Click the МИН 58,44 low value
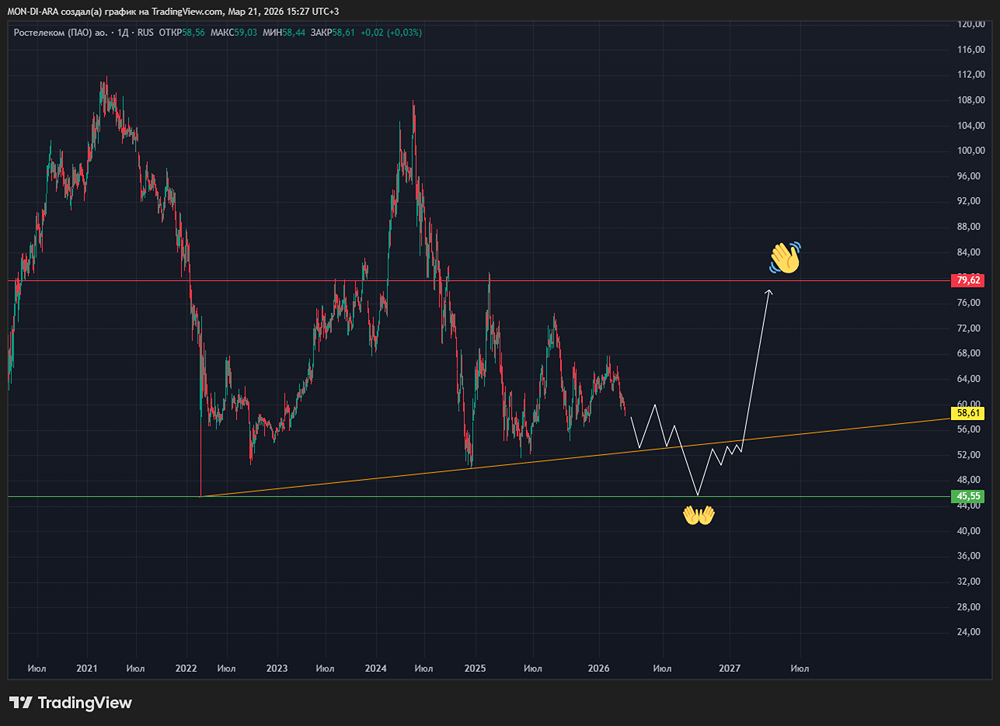The image size is (1000, 726). 284,33
